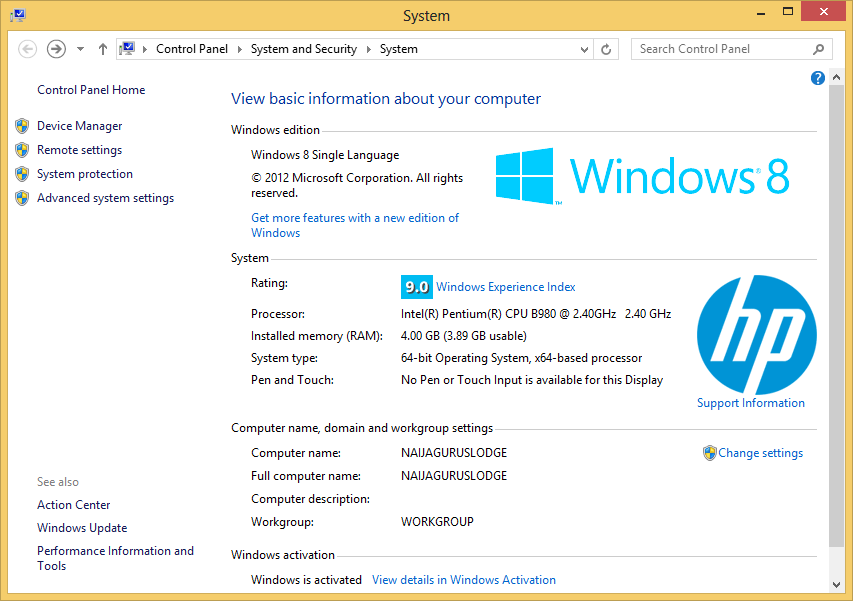This screenshot has width=853, height=601.
Task: Click shield icon beside Remote settings
Action: tap(22, 150)
